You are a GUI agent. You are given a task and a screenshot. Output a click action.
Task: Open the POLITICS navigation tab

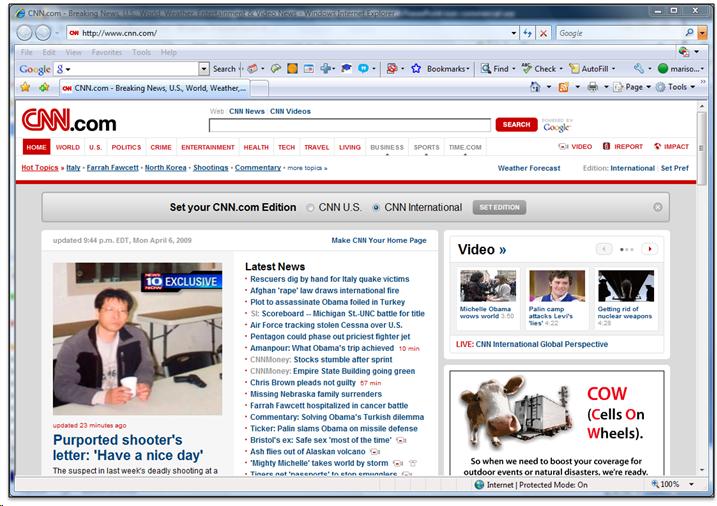(126, 147)
